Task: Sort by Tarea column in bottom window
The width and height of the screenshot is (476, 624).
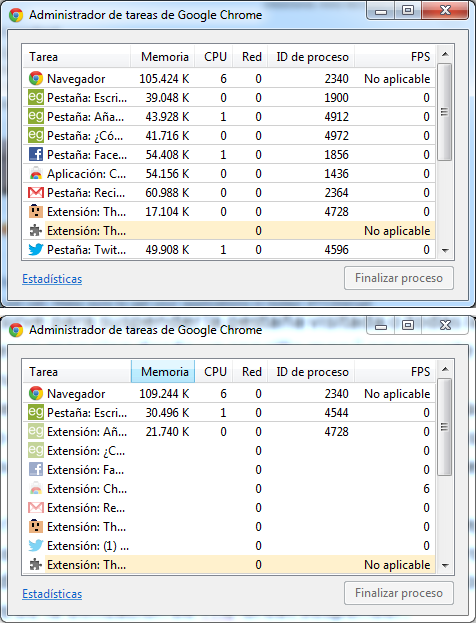Action: tap(76, 372)
